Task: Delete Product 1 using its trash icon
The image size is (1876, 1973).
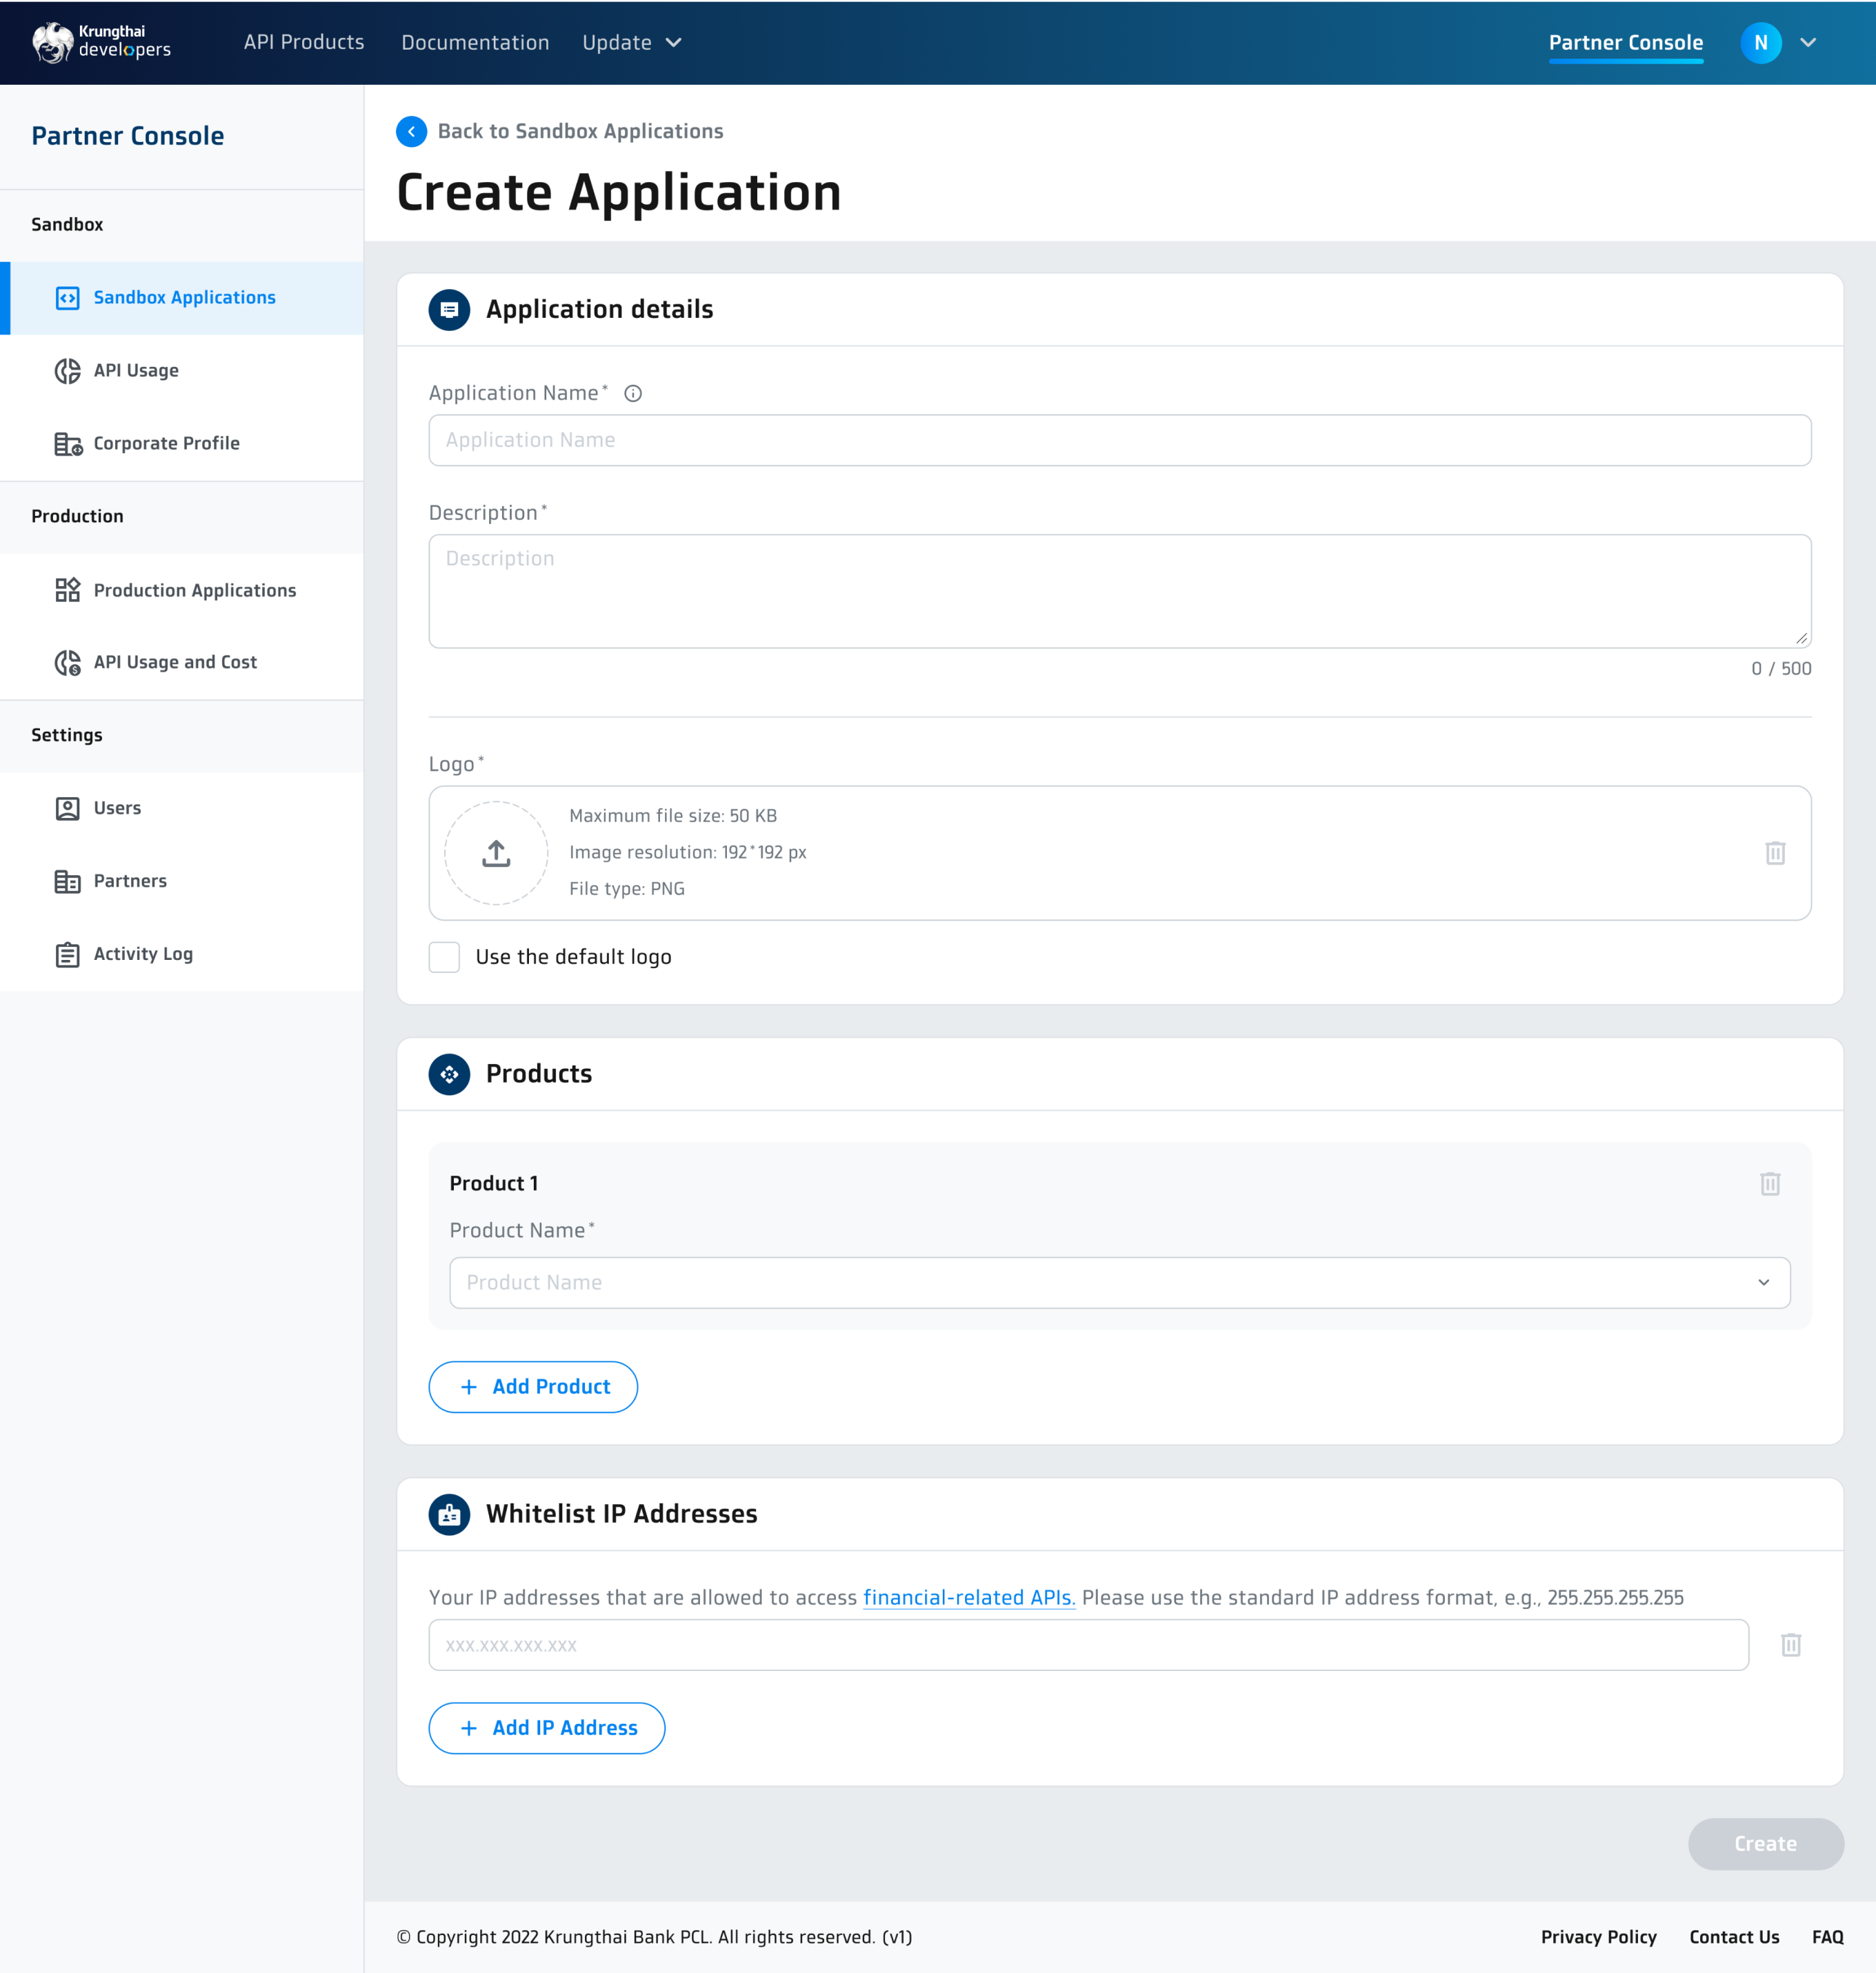Action: (x=1769, y=1184)
